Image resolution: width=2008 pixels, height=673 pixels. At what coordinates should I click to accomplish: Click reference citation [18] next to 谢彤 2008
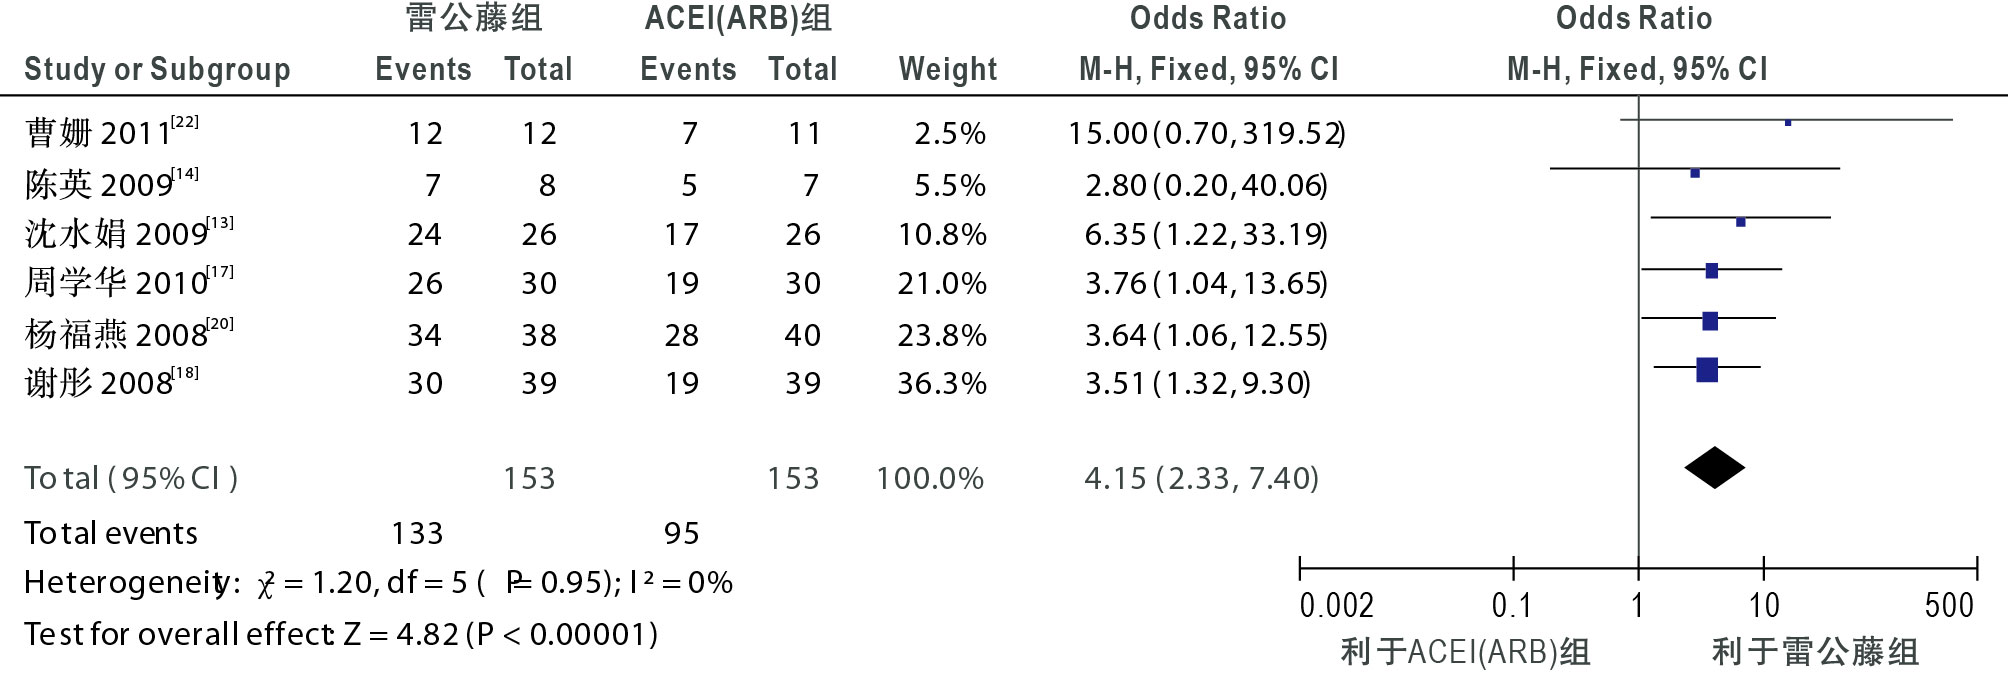185,373
